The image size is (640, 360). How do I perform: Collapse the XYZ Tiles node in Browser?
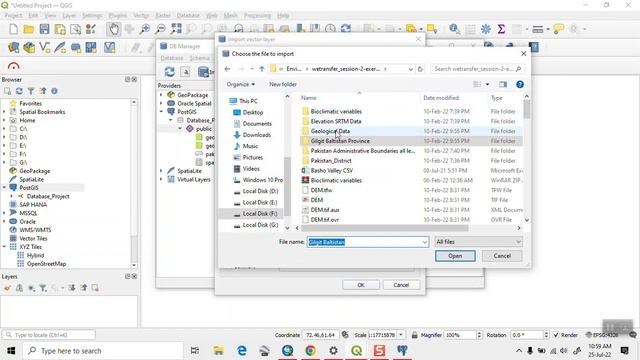click(4, 247)
